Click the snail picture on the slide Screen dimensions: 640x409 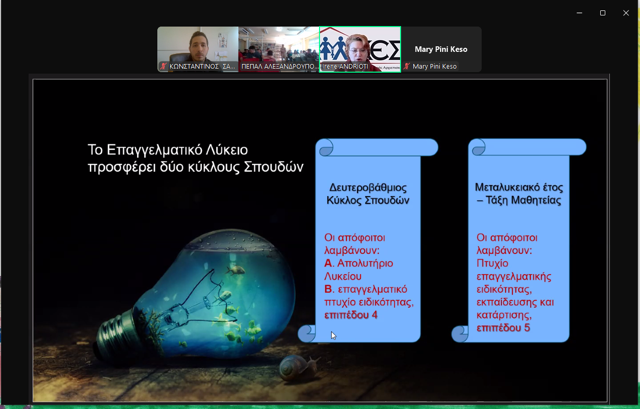[299, 367]
